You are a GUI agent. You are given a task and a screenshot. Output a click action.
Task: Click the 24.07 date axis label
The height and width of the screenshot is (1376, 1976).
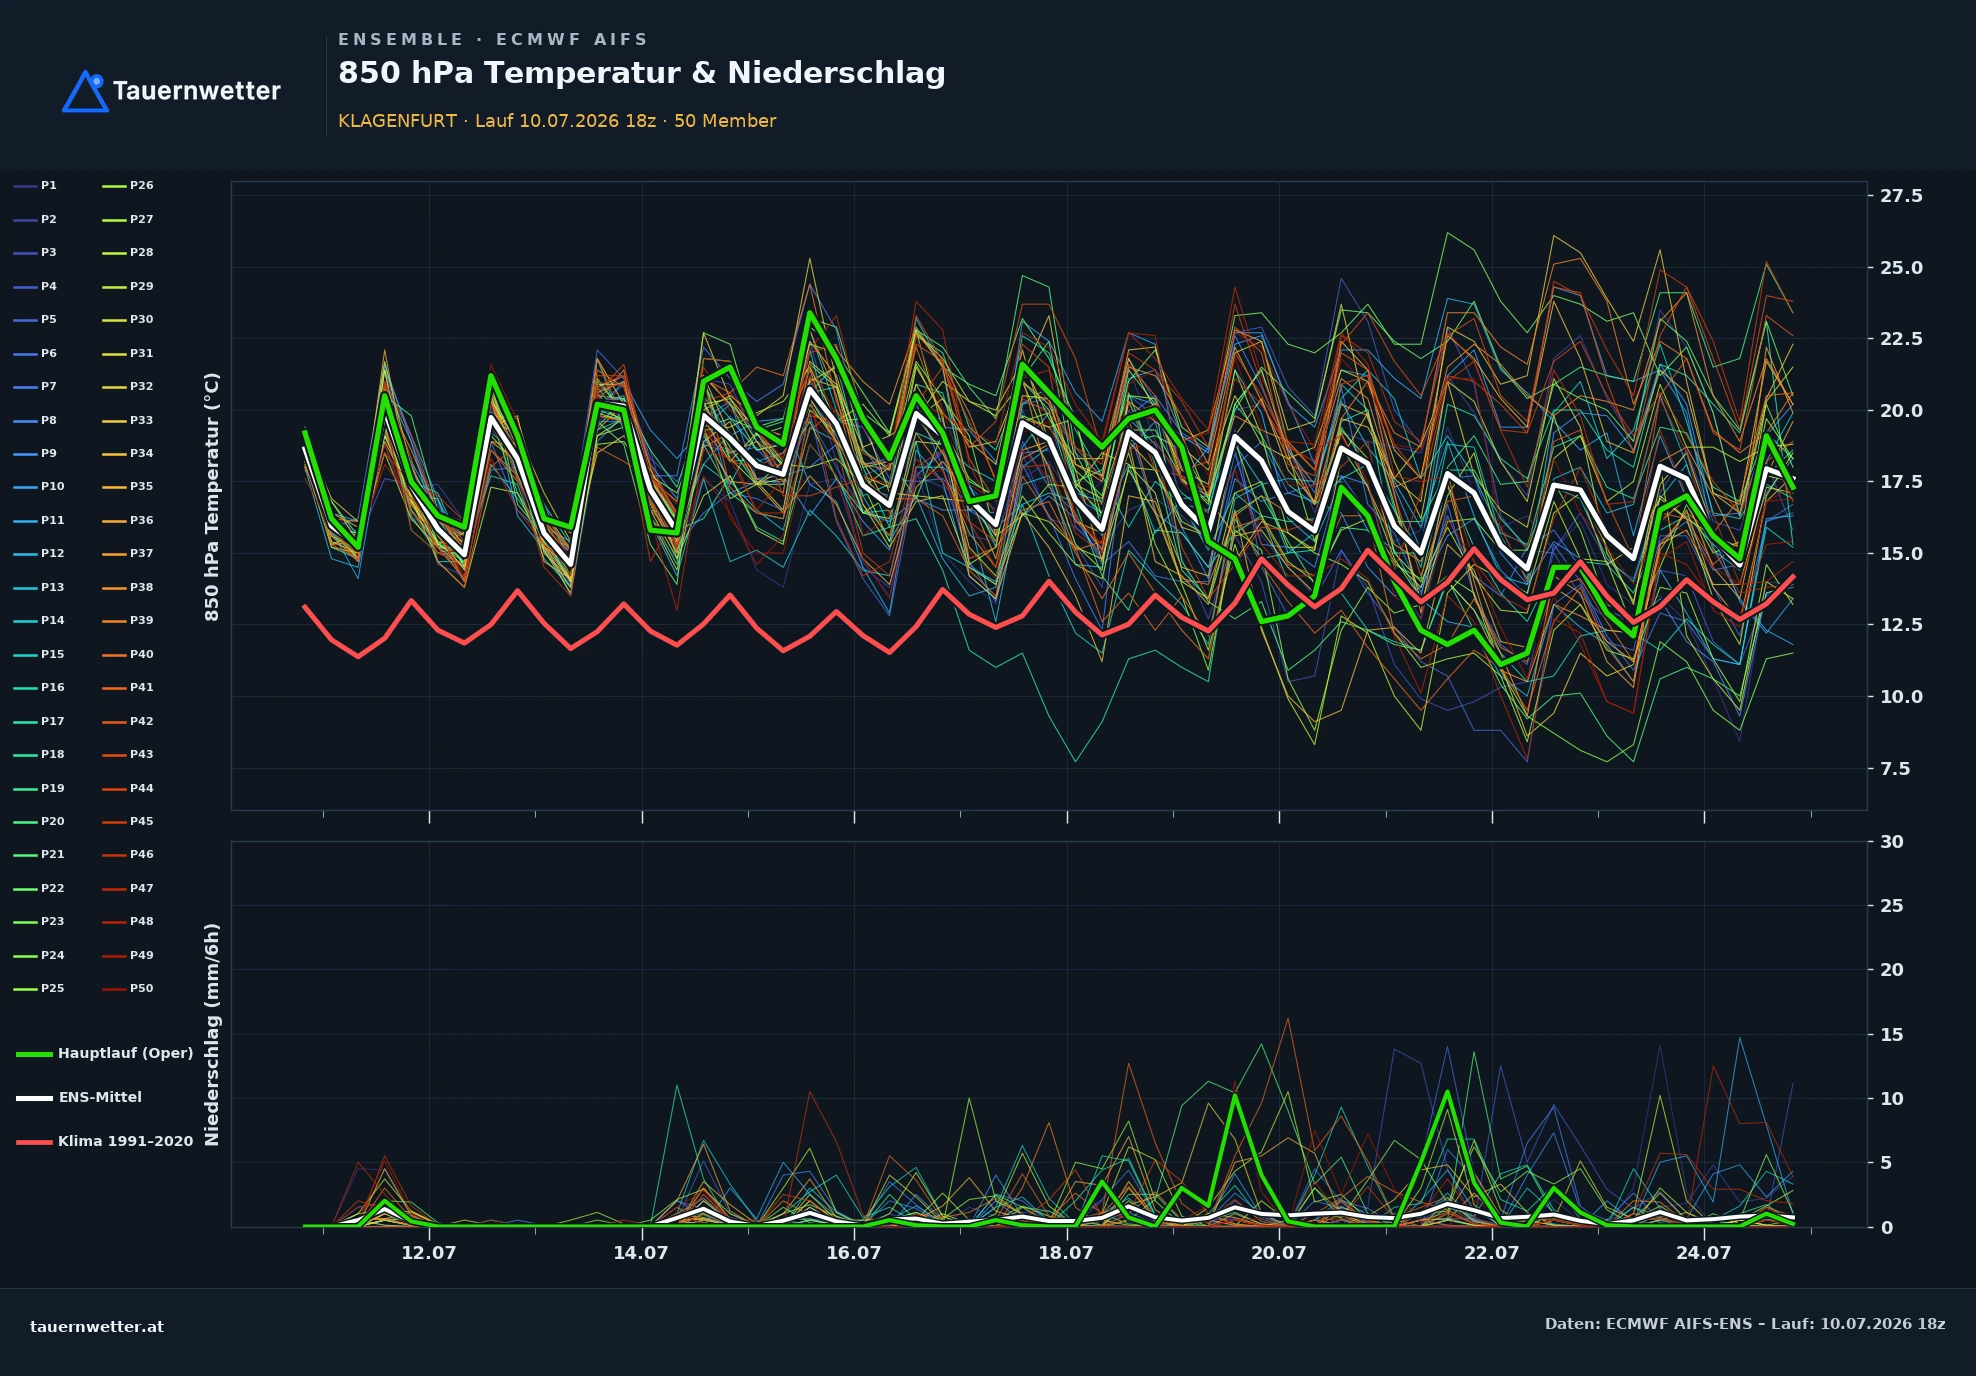(x=1704, y=1253)
